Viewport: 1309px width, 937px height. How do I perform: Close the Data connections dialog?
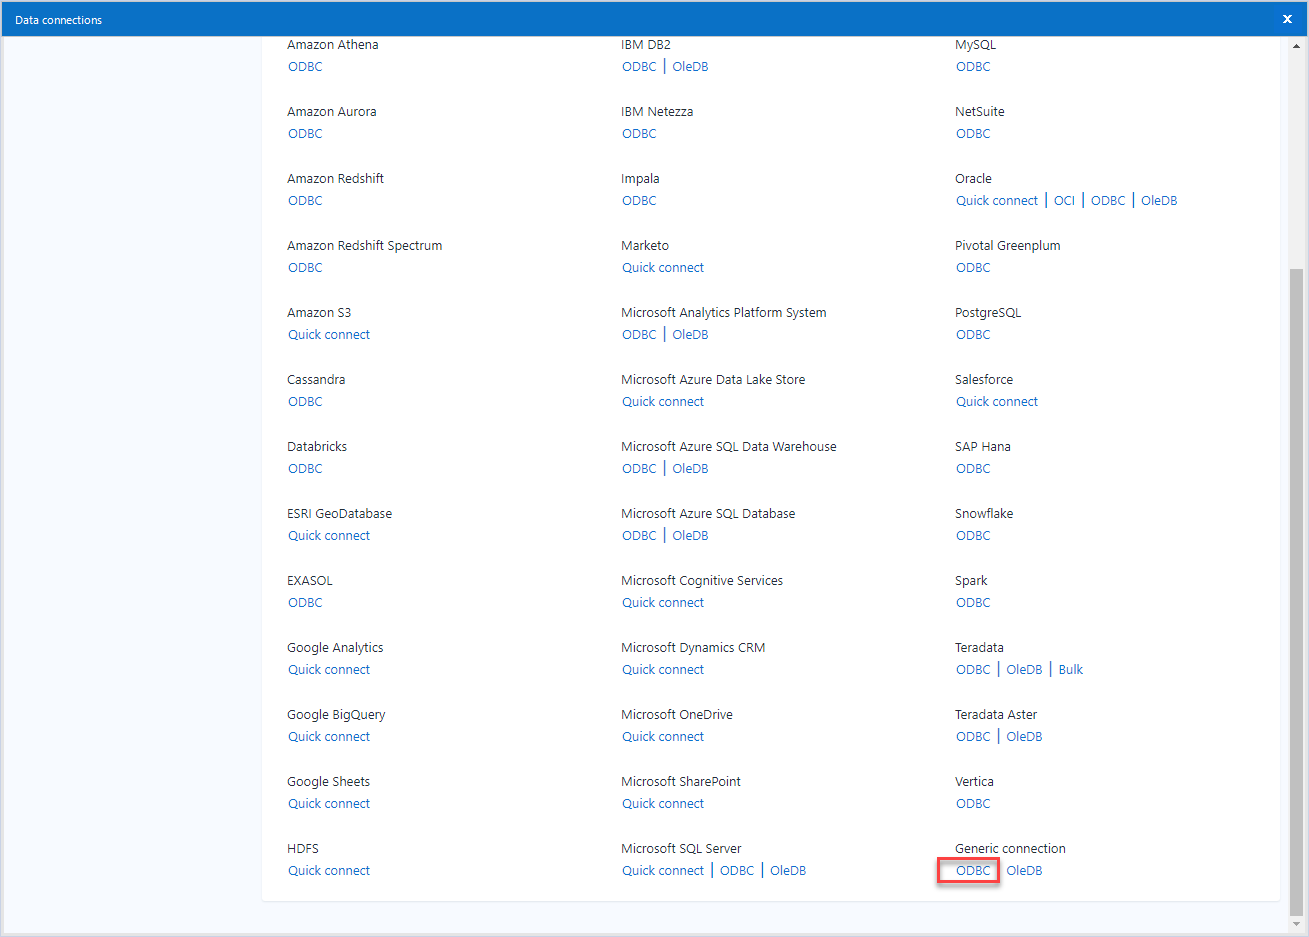[1287, 18]
